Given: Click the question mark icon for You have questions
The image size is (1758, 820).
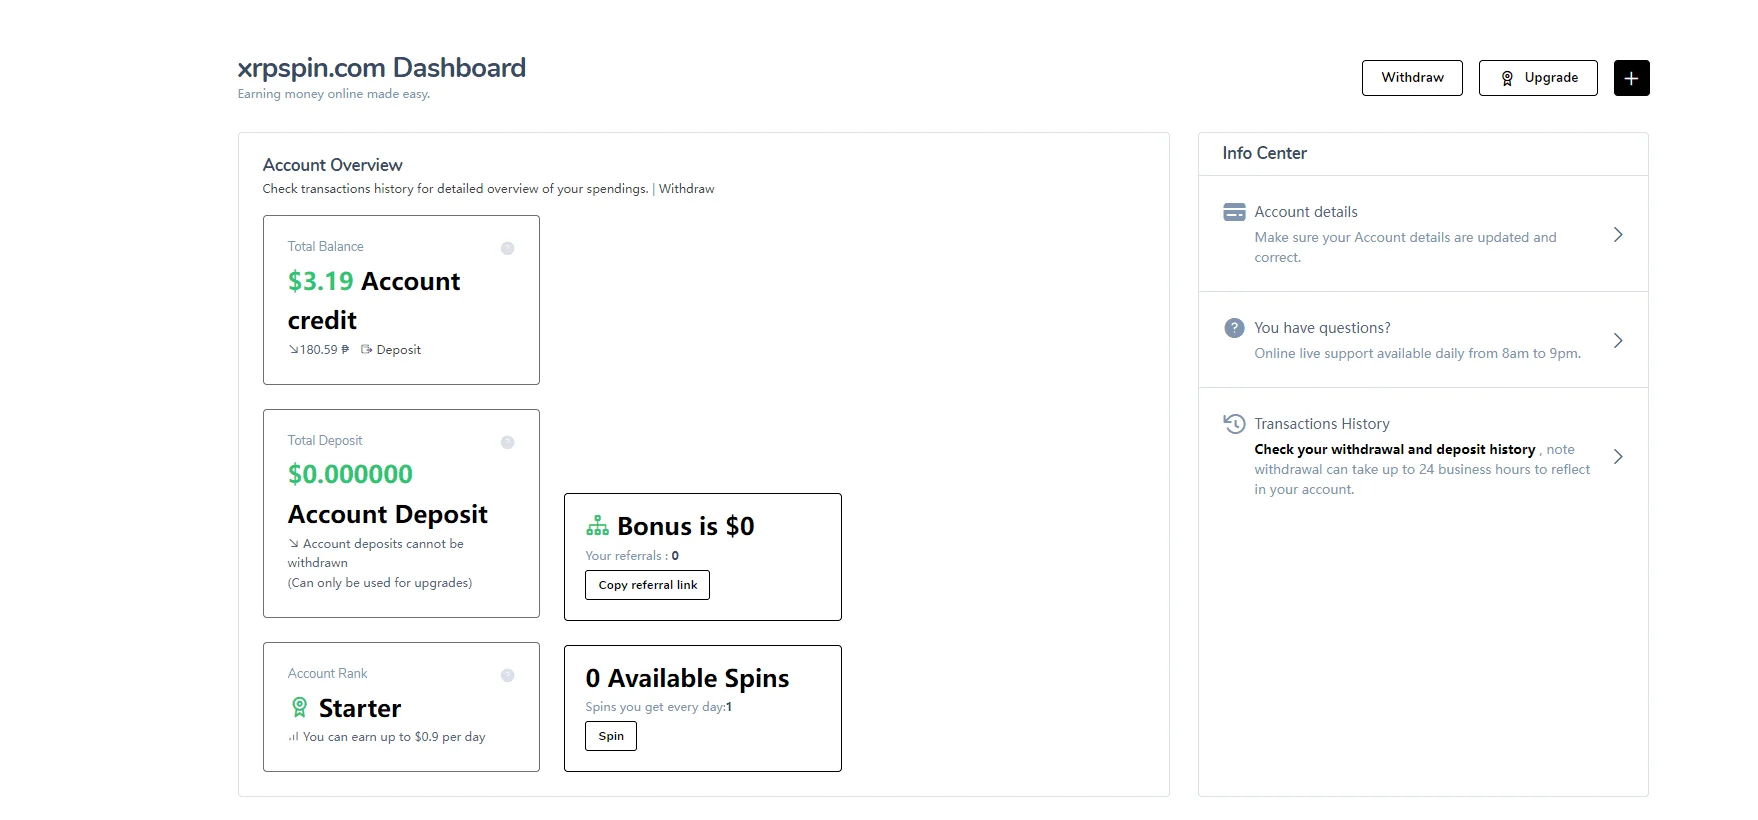Looking at the screenshot, I should point(1235,328).
